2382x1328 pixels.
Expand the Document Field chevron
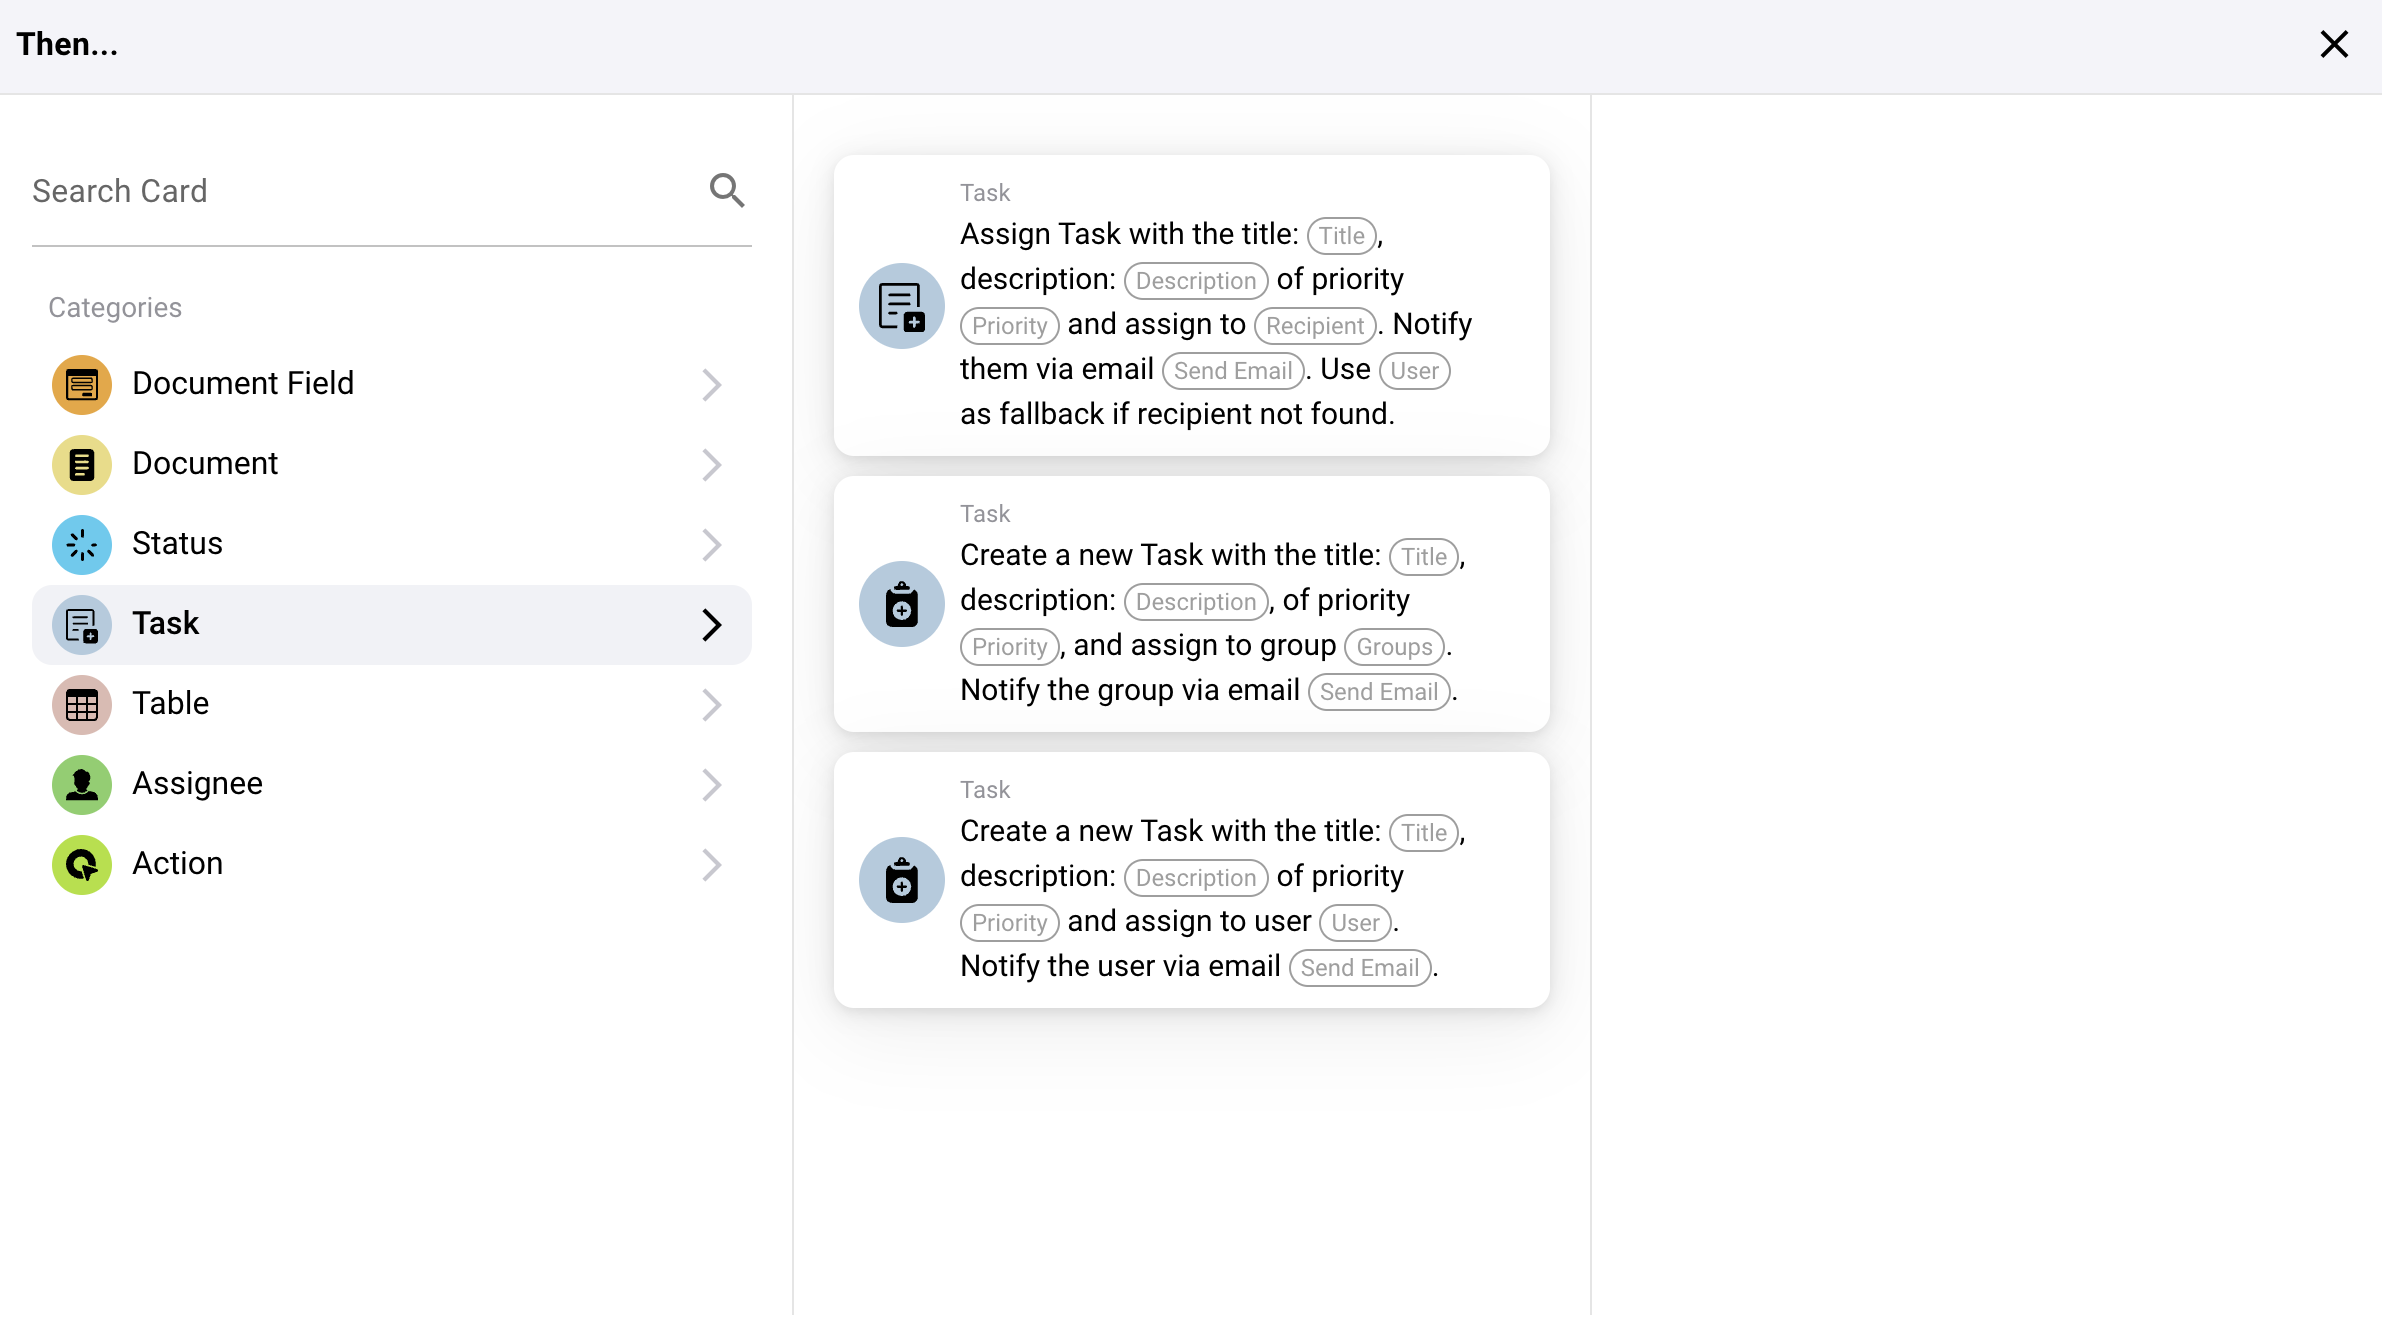pyautogui.click(x=711, y=385)
